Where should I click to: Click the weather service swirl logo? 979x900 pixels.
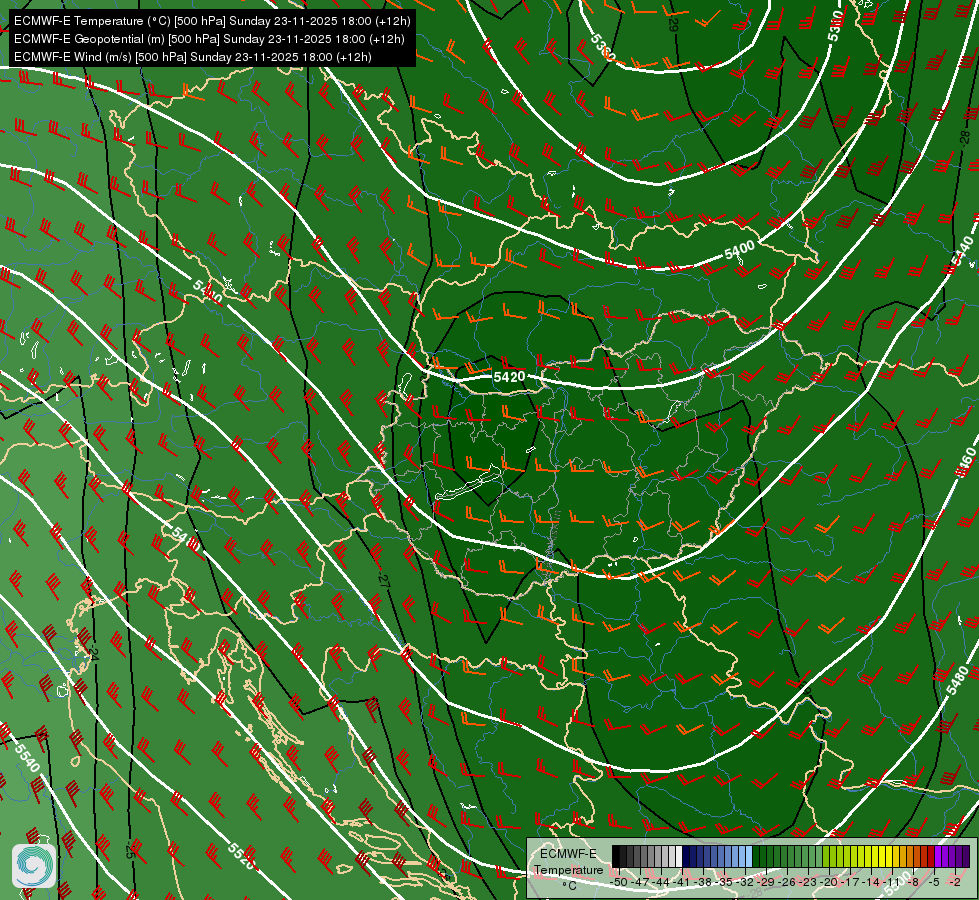(34, 865)
